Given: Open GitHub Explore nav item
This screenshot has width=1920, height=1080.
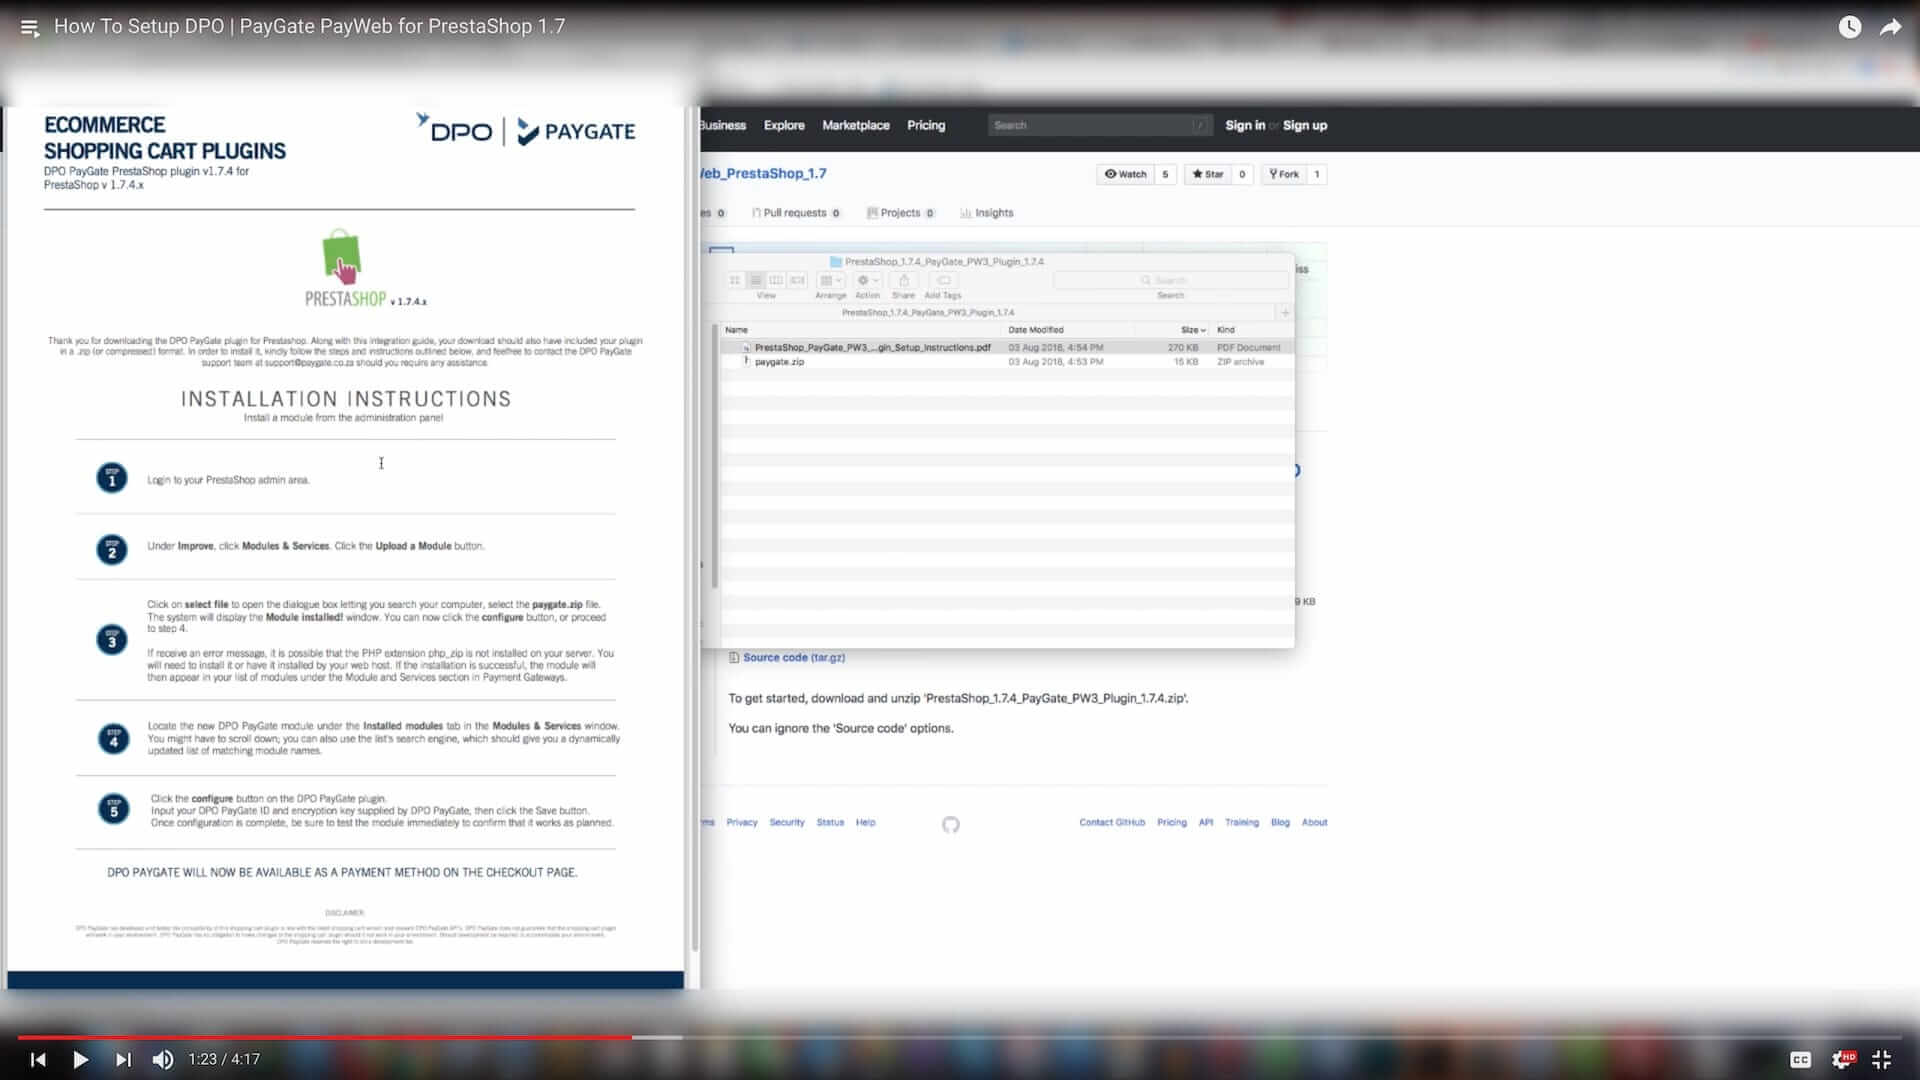Looking at the screenshot, I should pyautogui.click(x=784, y=126).
